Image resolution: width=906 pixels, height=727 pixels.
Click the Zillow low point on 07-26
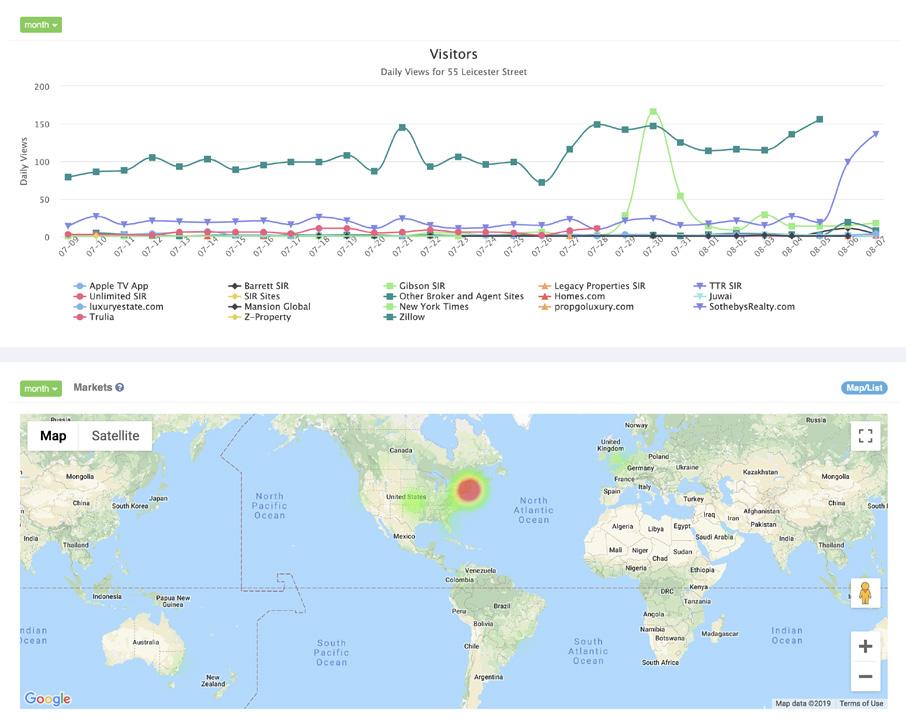[541, 183]
